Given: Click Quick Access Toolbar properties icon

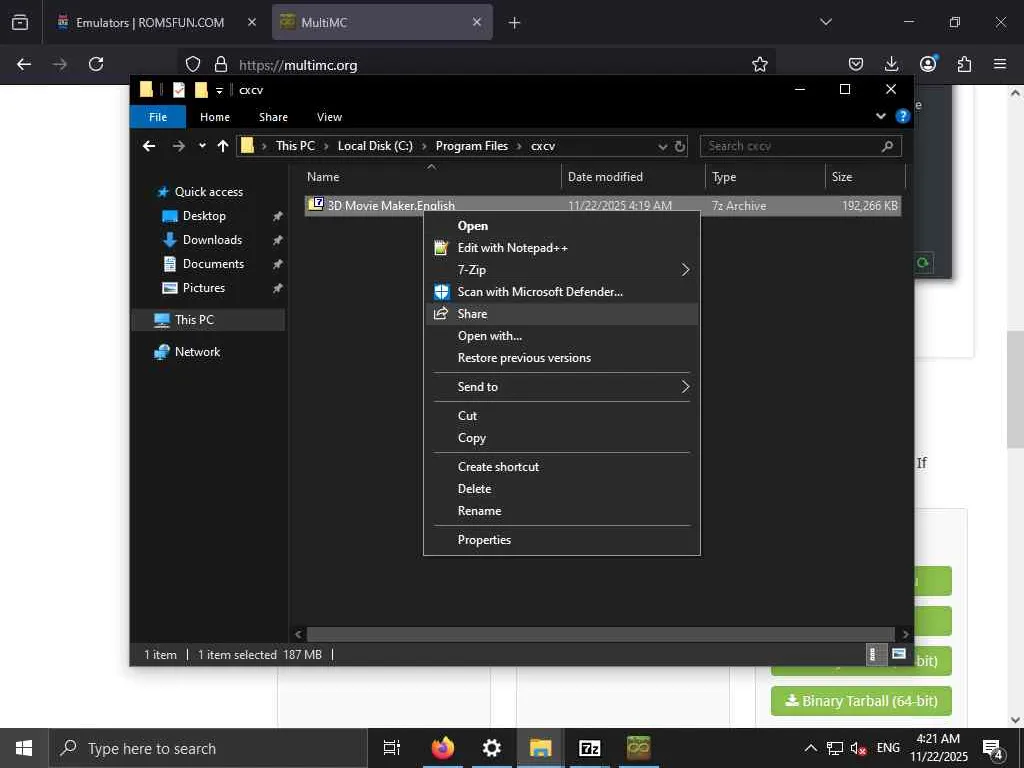Looking at the screenshot, I should [178, 90].
